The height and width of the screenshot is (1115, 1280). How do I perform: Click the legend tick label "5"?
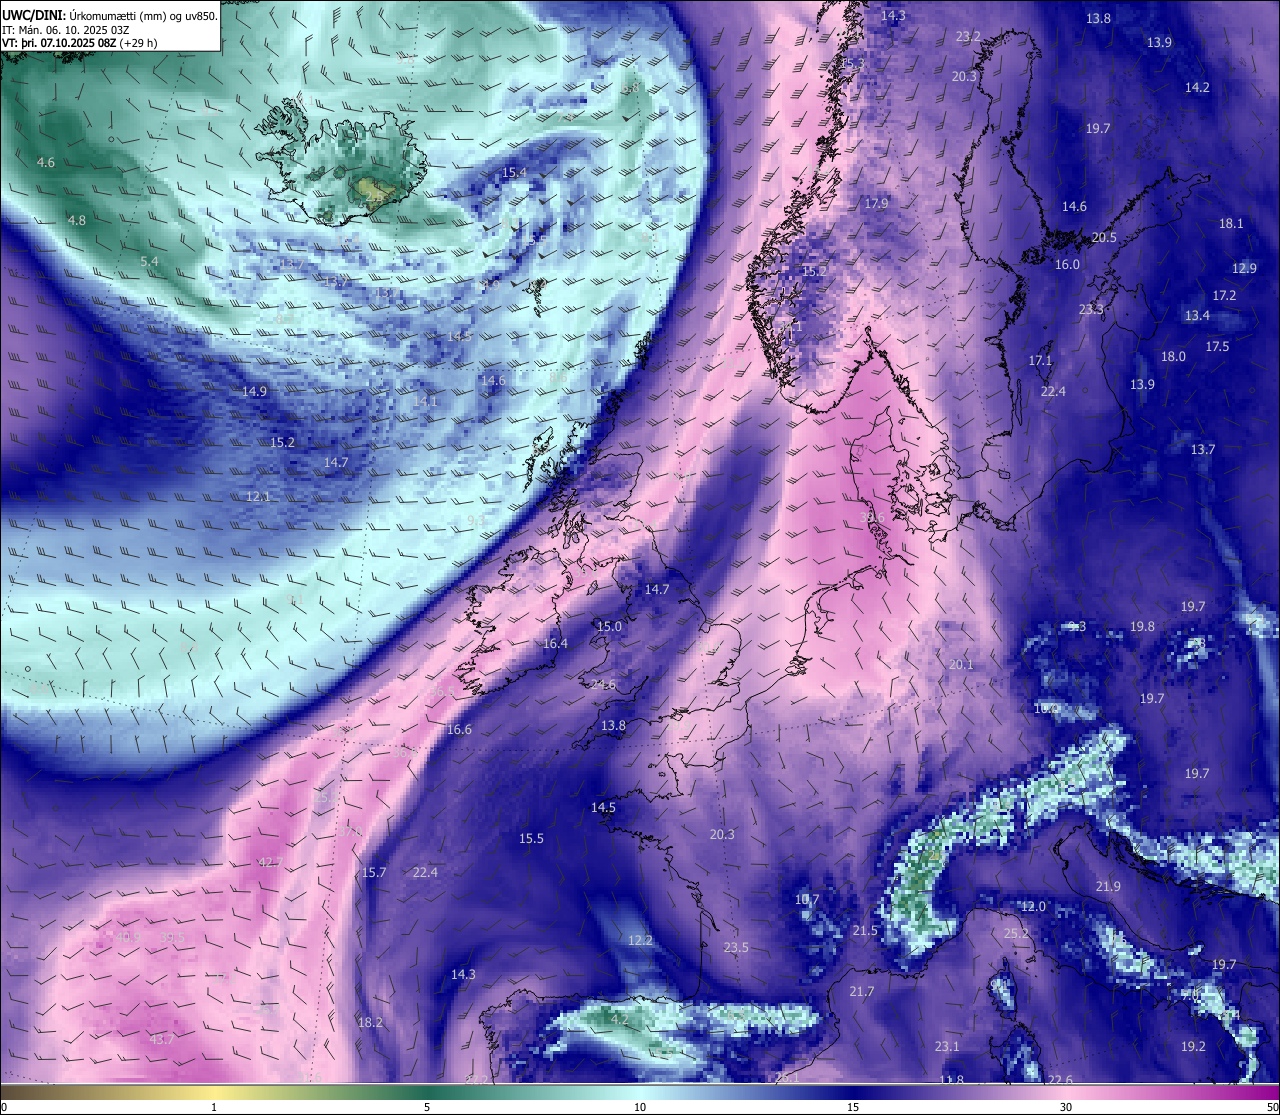point(427,1107)
